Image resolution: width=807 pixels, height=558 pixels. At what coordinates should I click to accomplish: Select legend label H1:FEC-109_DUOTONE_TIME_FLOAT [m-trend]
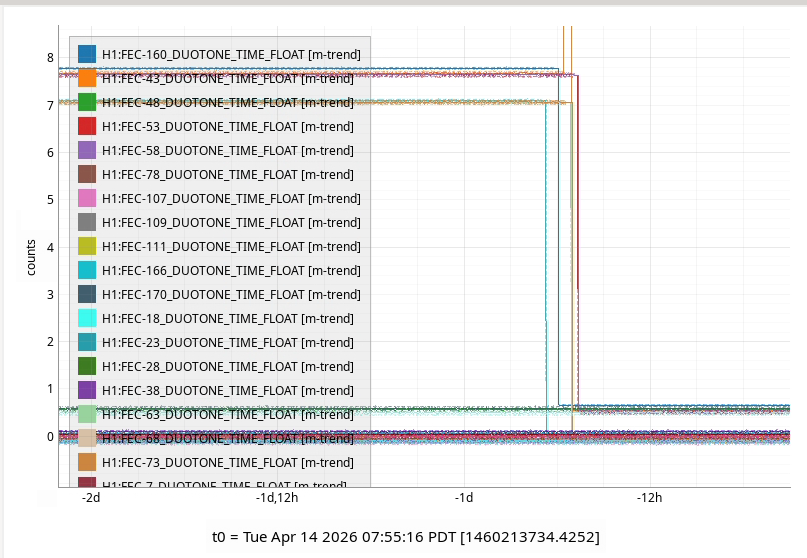(231, 223)
